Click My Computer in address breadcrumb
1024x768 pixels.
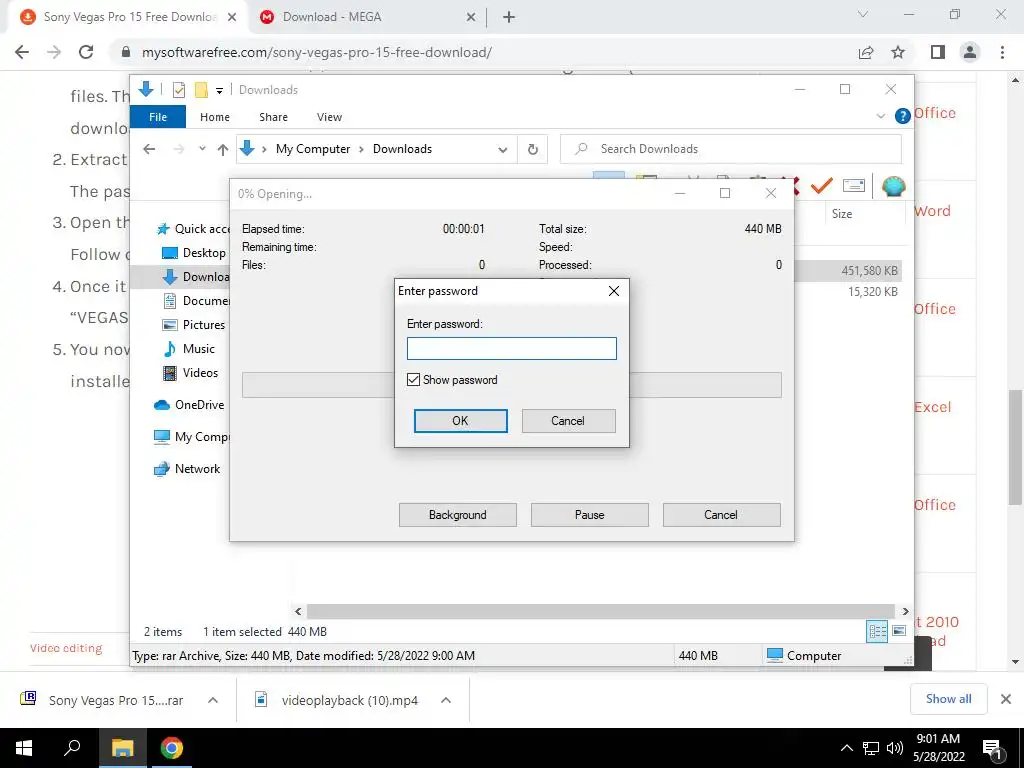313,149
